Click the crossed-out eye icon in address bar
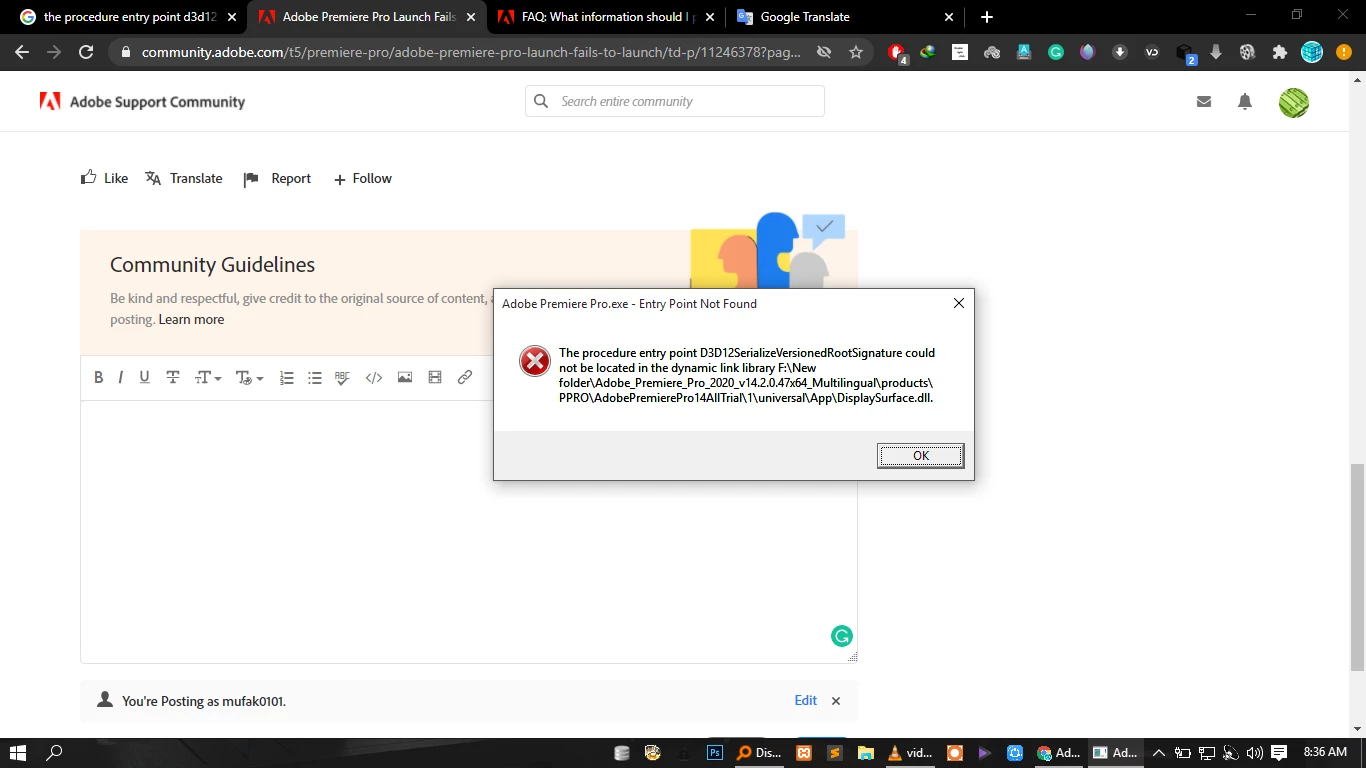This screenshot has width=1366, height=768. 824,52
